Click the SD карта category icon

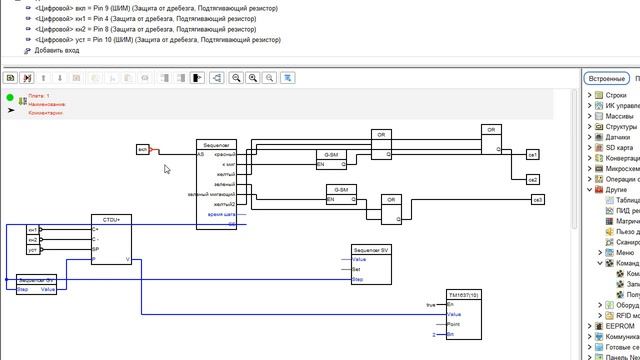pos(599,148)
